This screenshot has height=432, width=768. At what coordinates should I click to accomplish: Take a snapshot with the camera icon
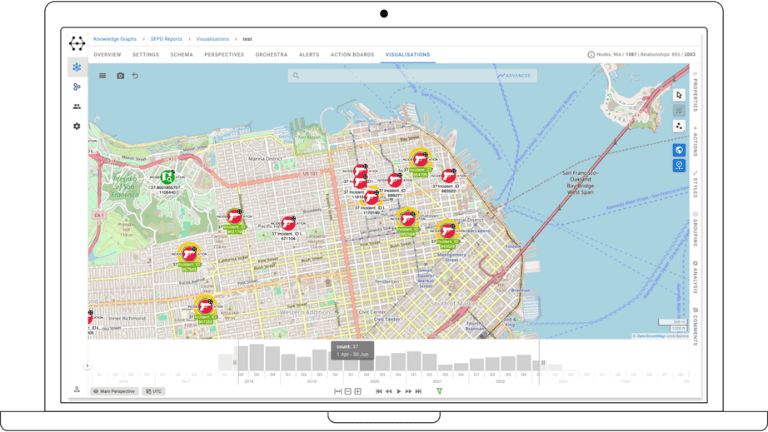coord(120,75)
